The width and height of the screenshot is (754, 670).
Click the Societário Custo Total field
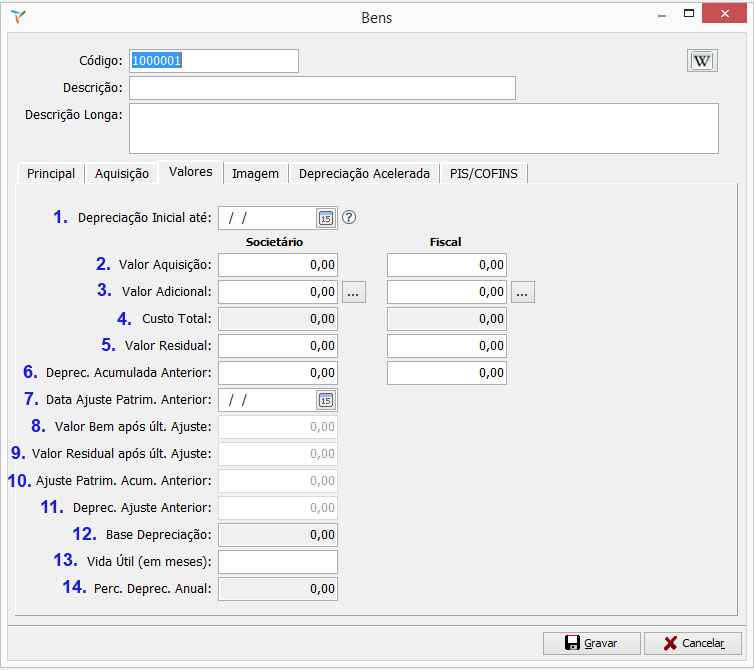(278, 319)
